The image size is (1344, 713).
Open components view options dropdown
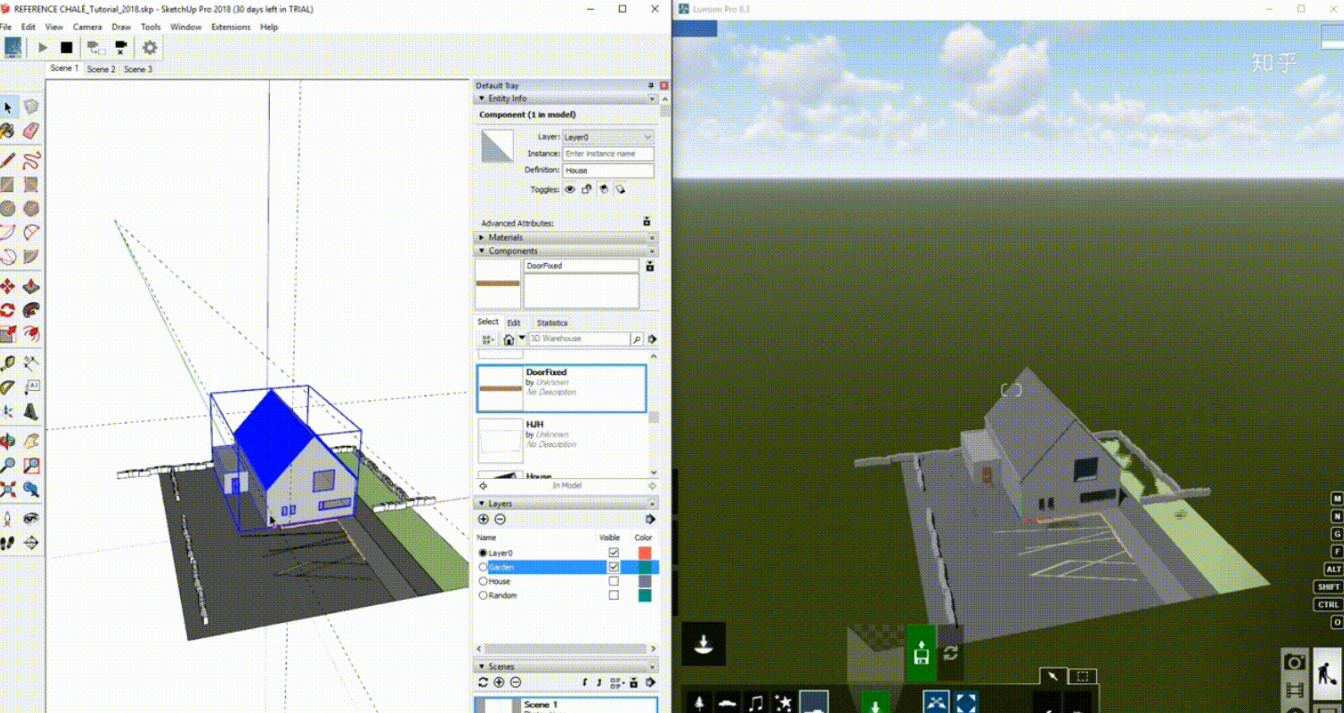488,339
